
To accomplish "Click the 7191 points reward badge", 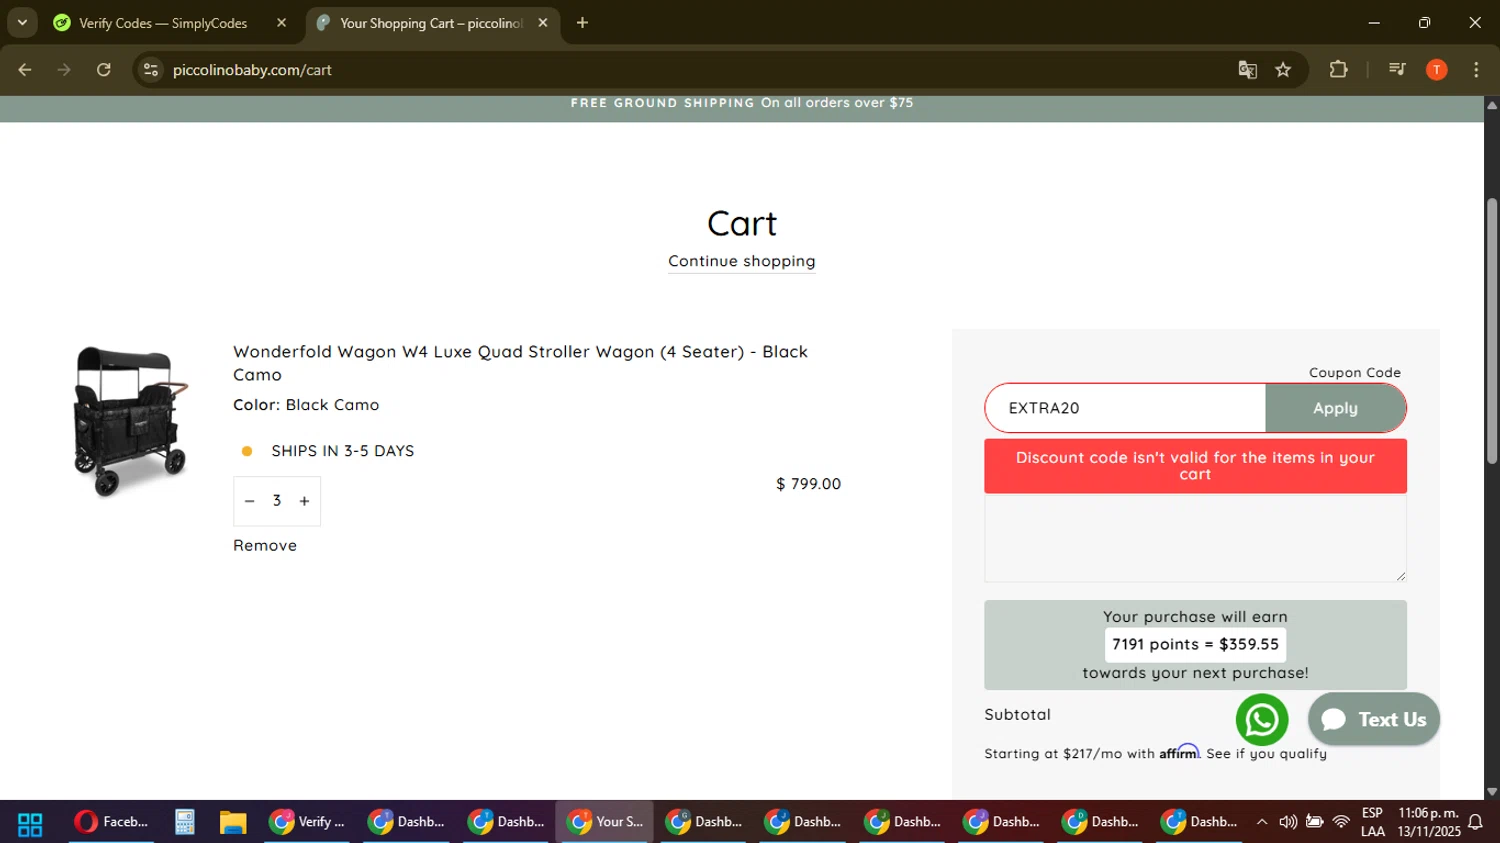I will (1195, 645).
